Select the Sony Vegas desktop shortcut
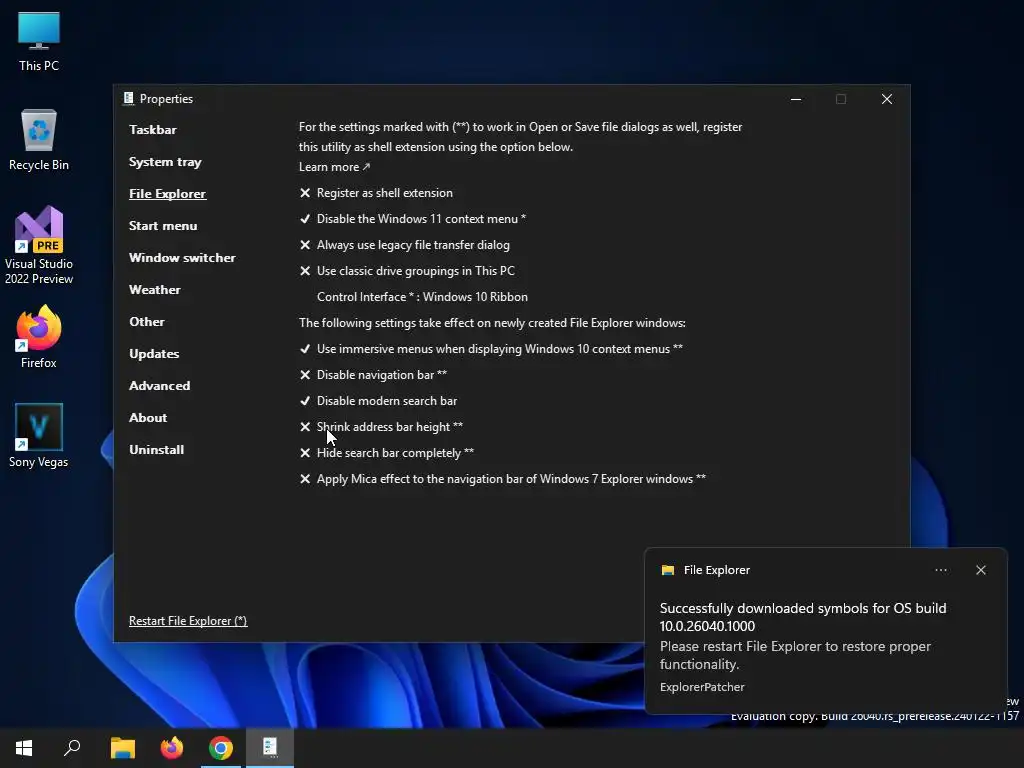This screenshot has width=1024, height=768. pos(39,436)
